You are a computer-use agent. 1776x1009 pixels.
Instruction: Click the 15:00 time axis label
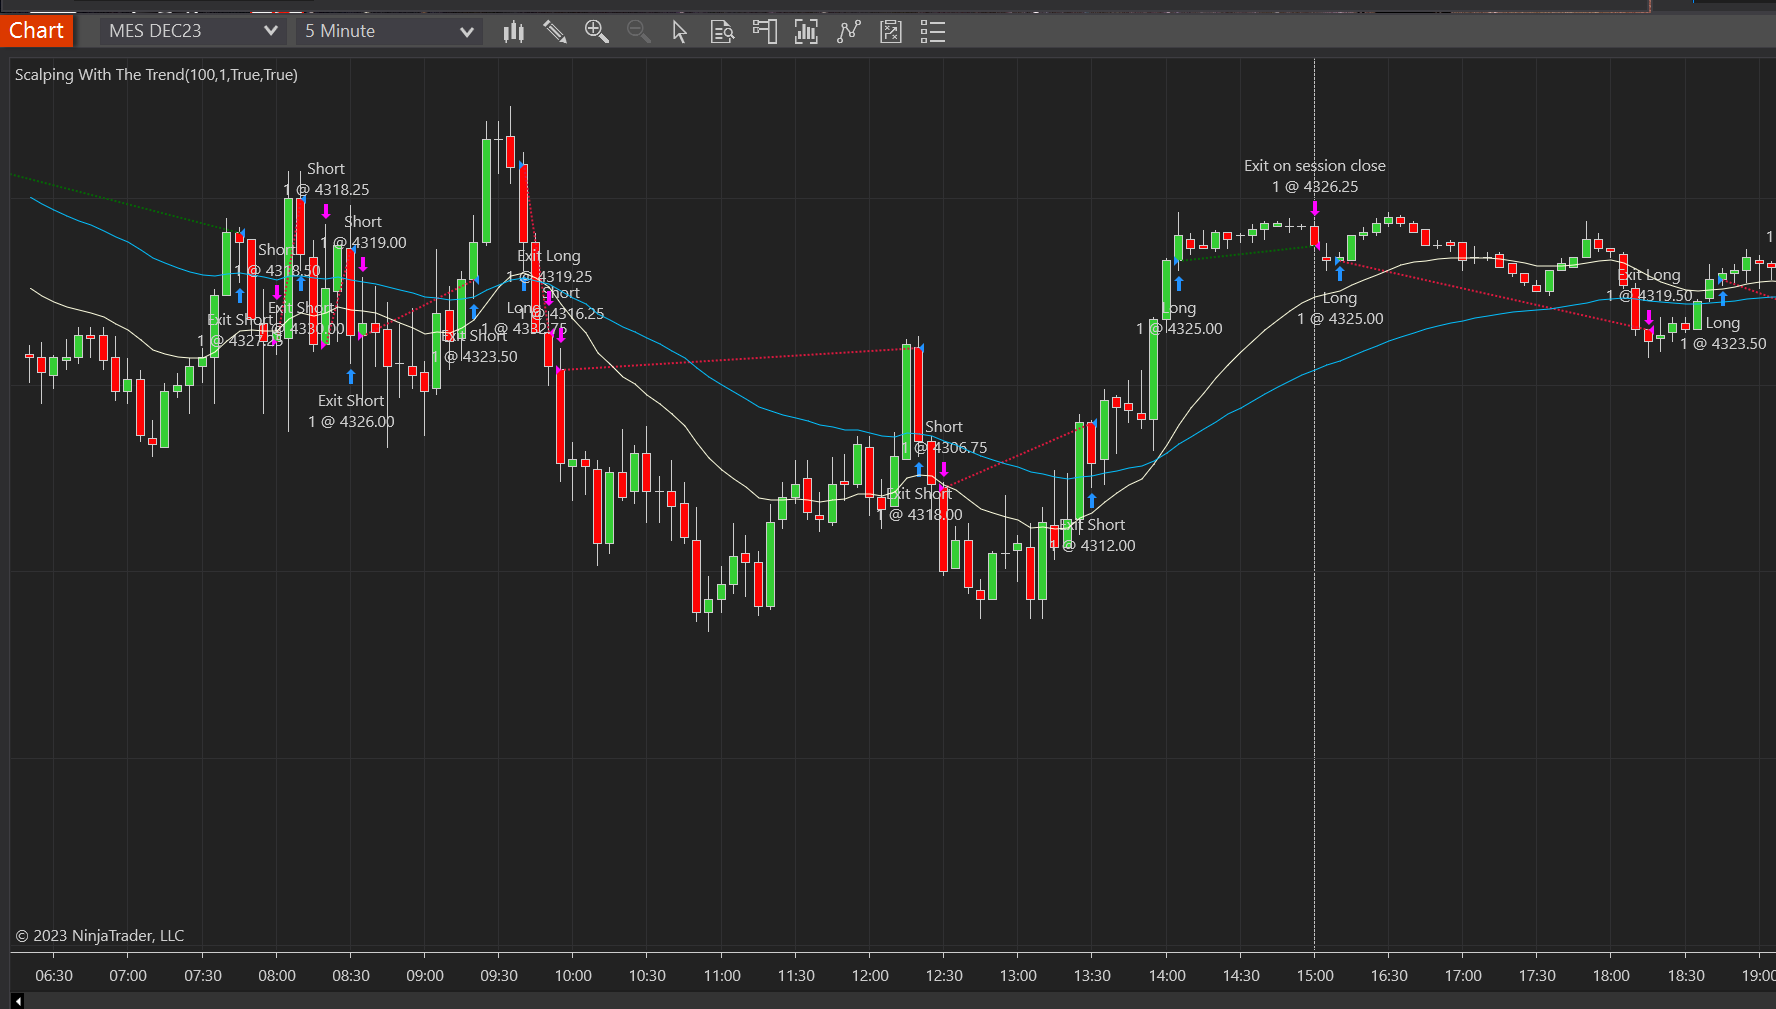point(1315,976)
